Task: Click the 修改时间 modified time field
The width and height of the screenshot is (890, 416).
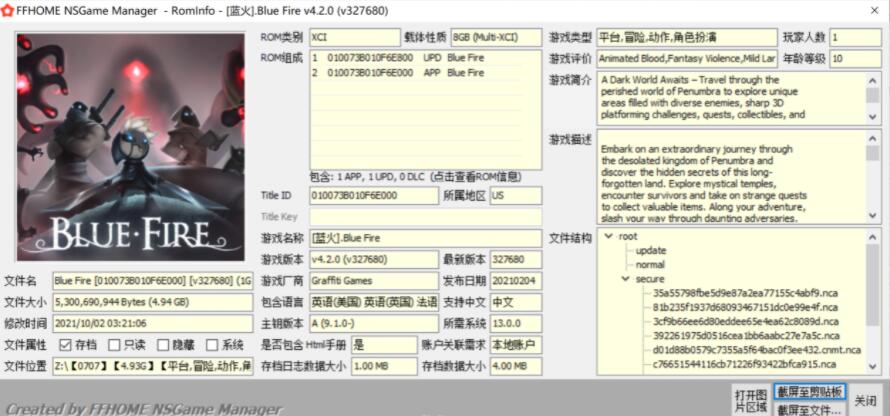Action: (x=153, y=323)
